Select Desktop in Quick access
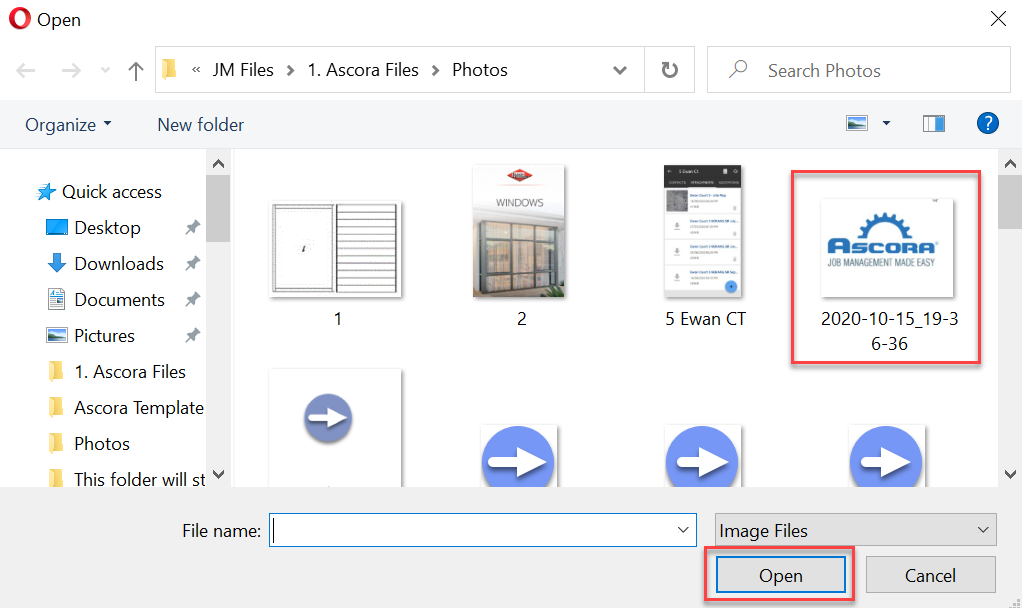1022x608 pixels. coord(107,228)
